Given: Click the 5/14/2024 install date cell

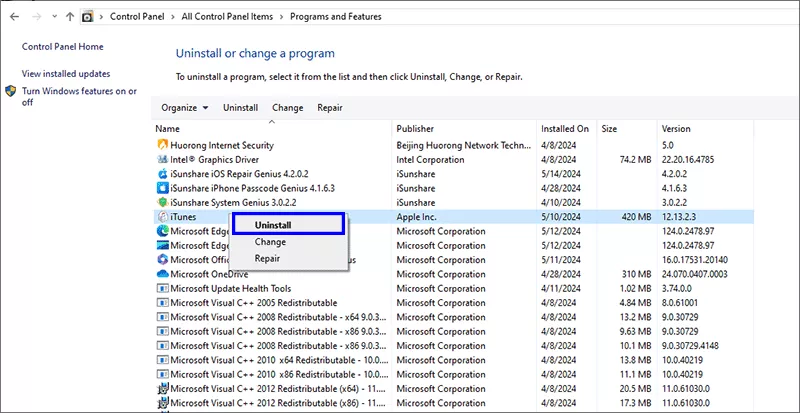Looking at the screenshot, I should (x=561, y=174).
